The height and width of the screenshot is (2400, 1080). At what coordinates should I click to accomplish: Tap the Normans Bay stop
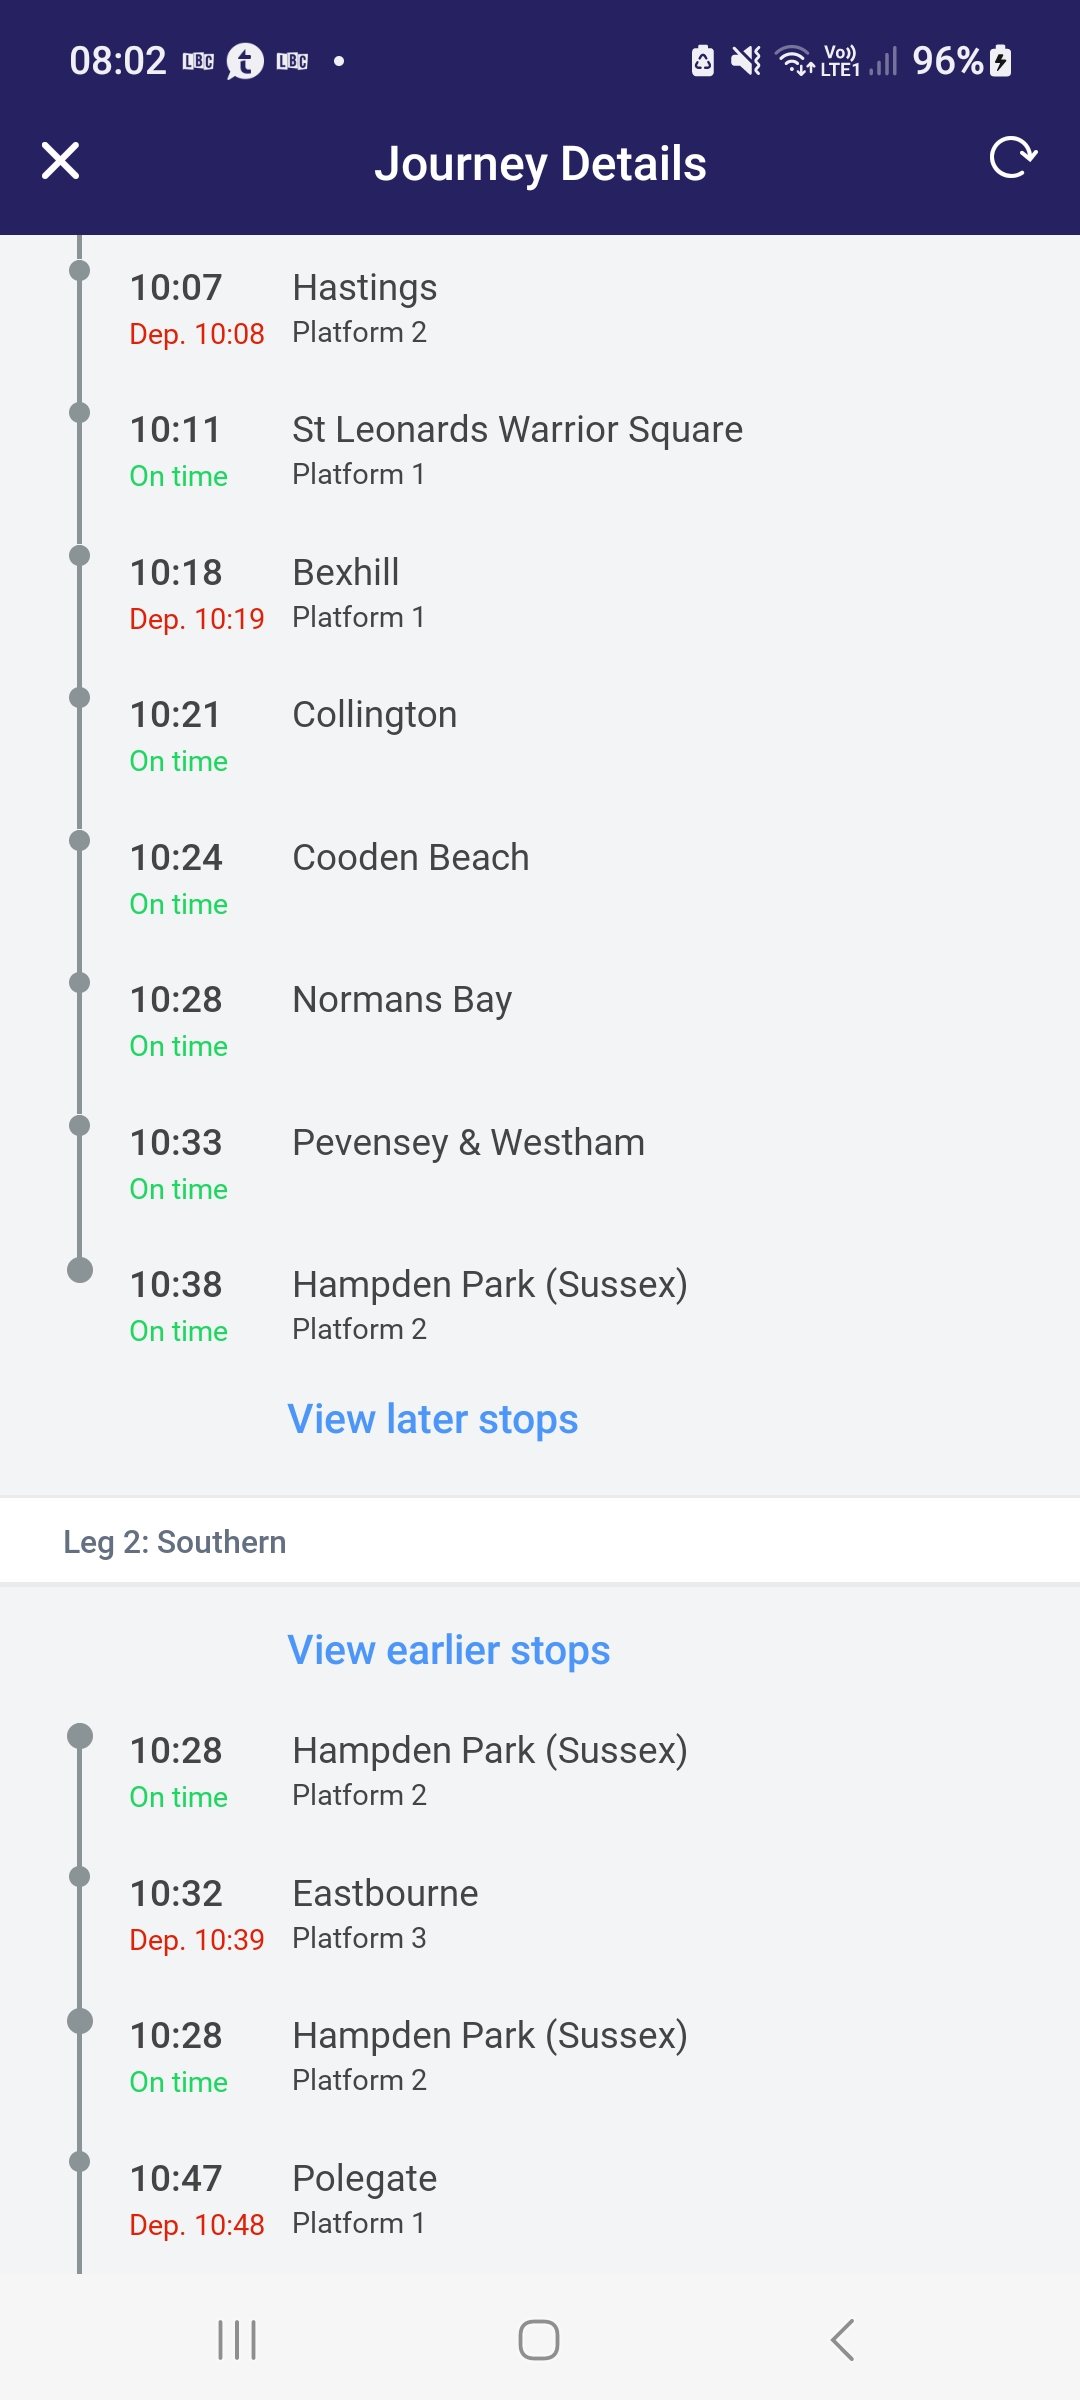pyautogui.click(x=402, y=1001)
